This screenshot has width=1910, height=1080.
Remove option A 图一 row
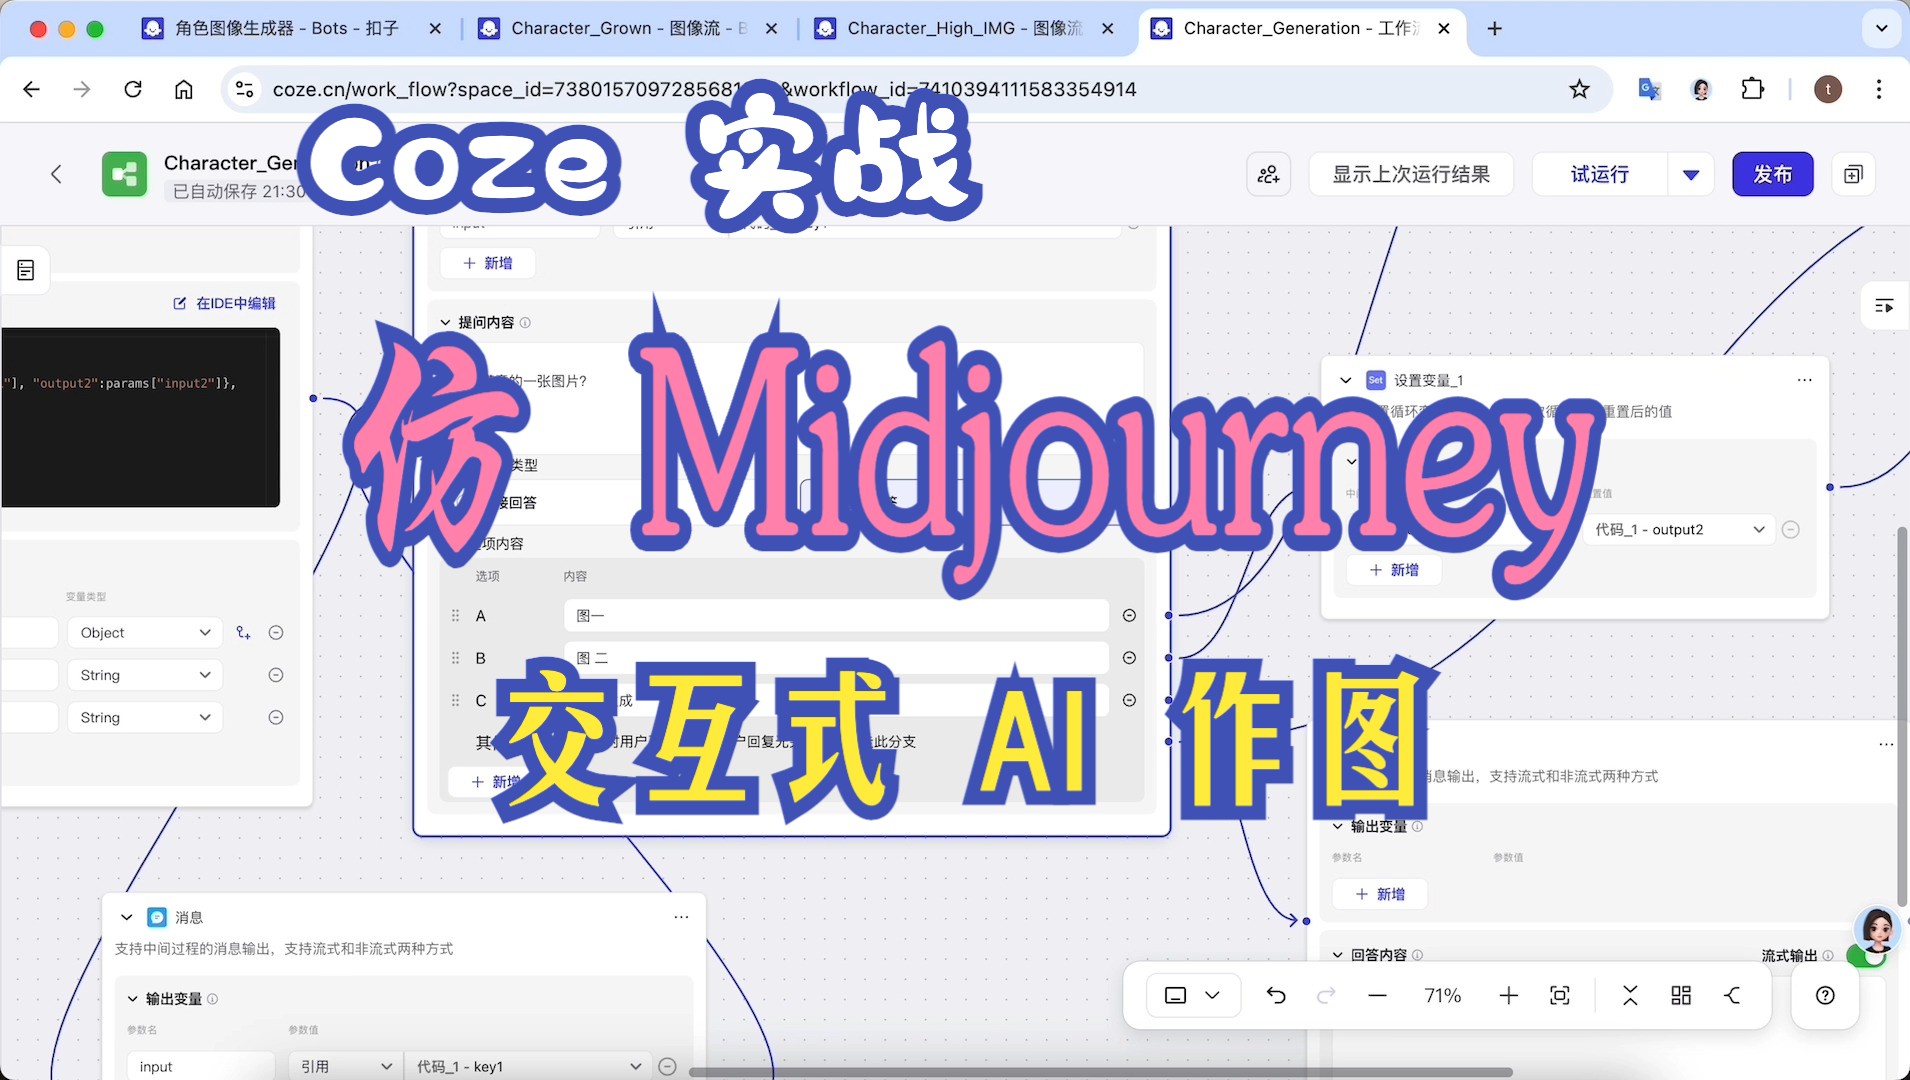pyautogui.click(x=1129, y=616)
